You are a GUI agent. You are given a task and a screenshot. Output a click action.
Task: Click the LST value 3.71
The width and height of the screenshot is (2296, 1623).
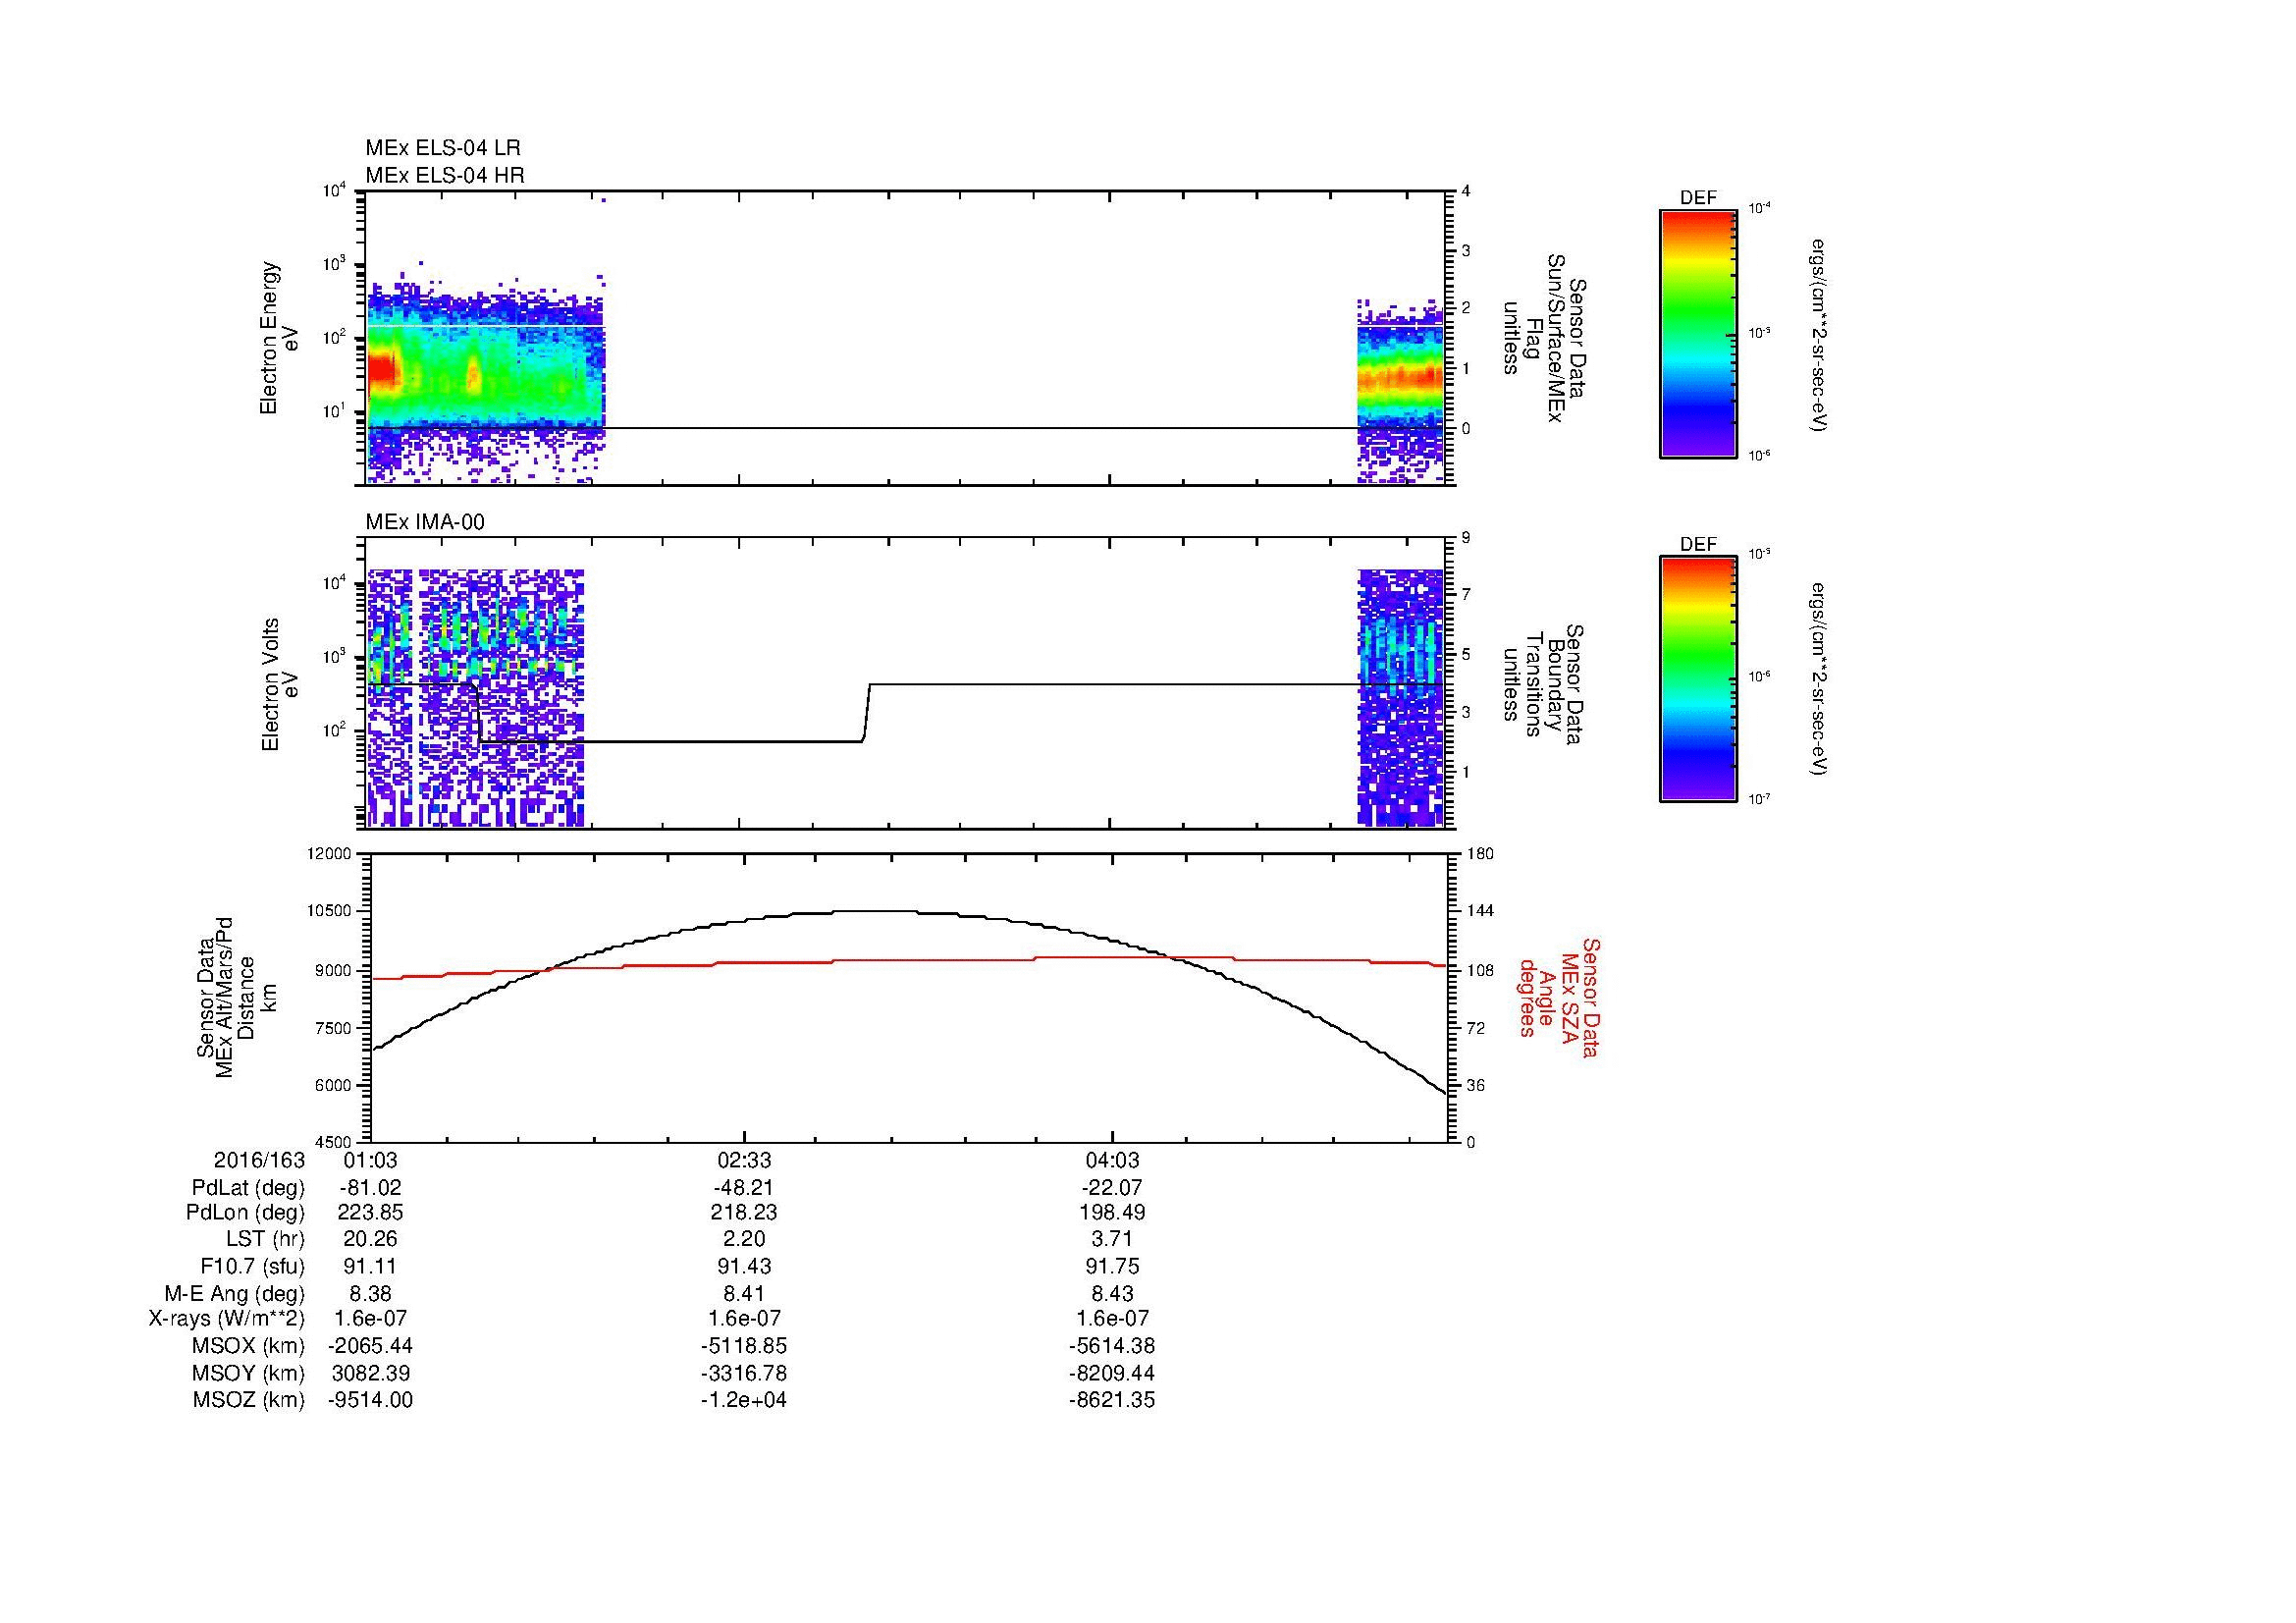point(1112,1239)
